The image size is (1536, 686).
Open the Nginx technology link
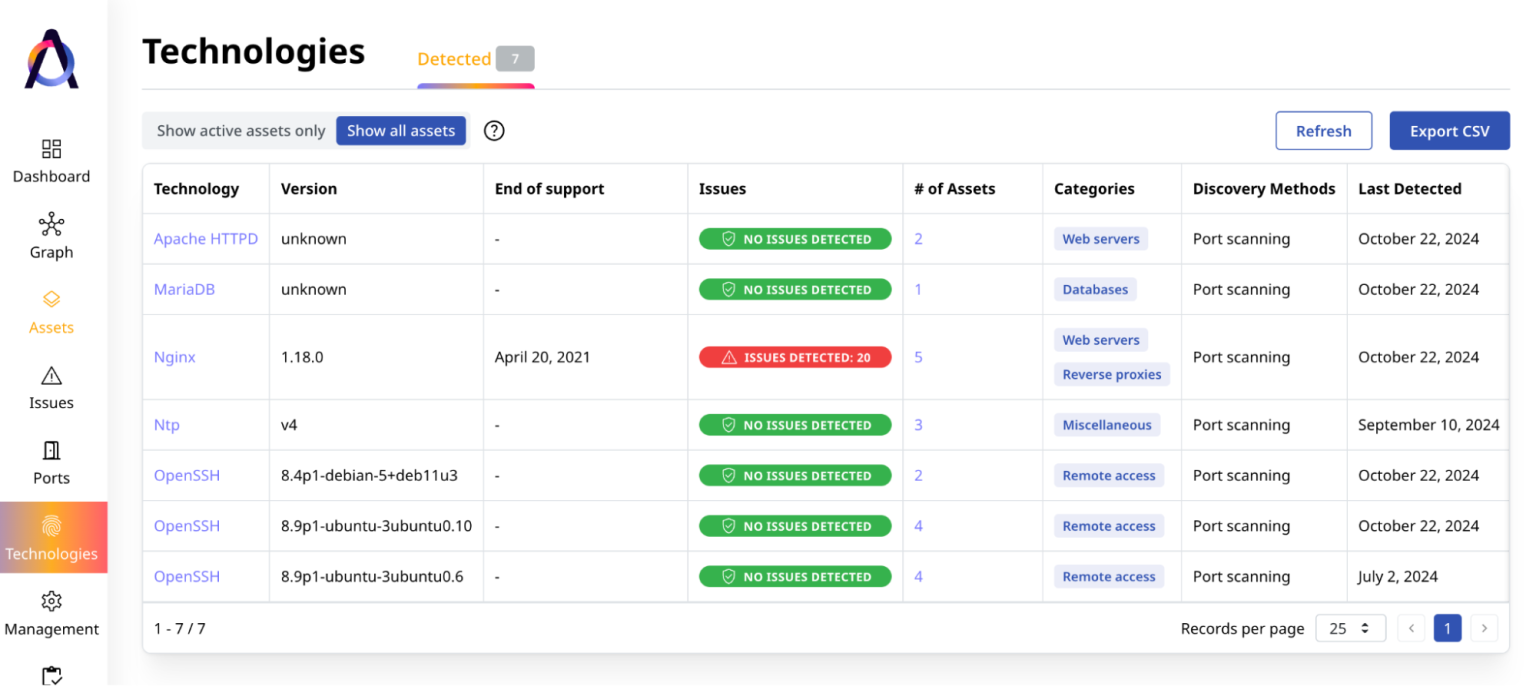tap(175, 357)
